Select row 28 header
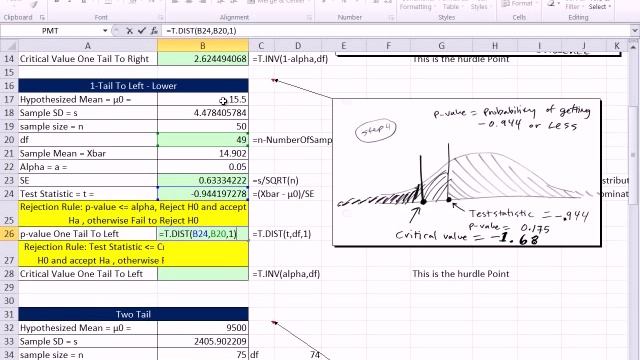640x360 pixels. [x=9, y=274]
